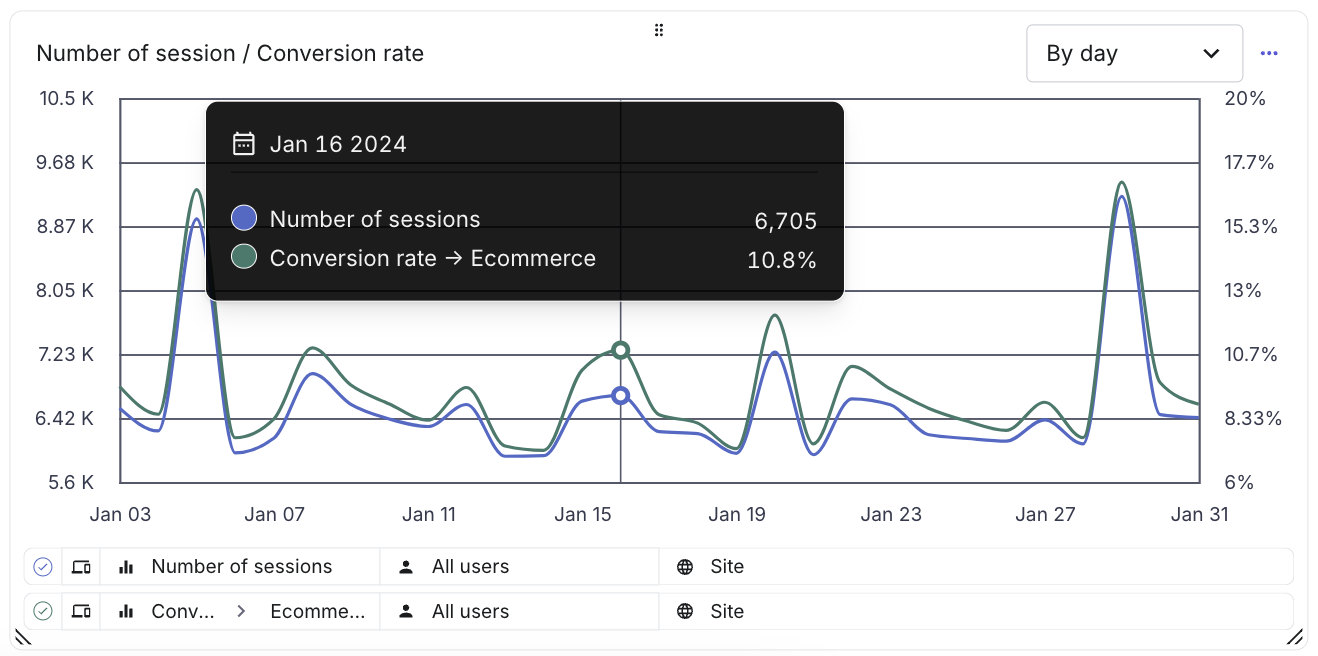The height and width of the screenshot is (656, 1318).
Task: Click the green data point on Jan 16
Action: coord(620,350)
